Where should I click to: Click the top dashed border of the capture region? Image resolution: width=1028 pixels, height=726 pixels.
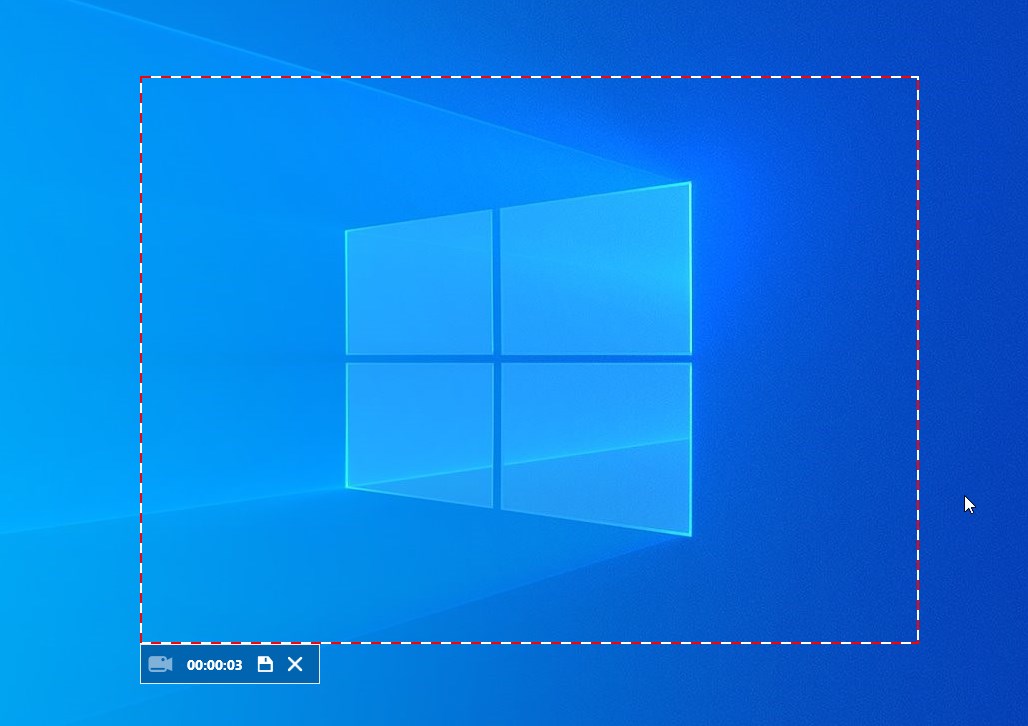530,76
